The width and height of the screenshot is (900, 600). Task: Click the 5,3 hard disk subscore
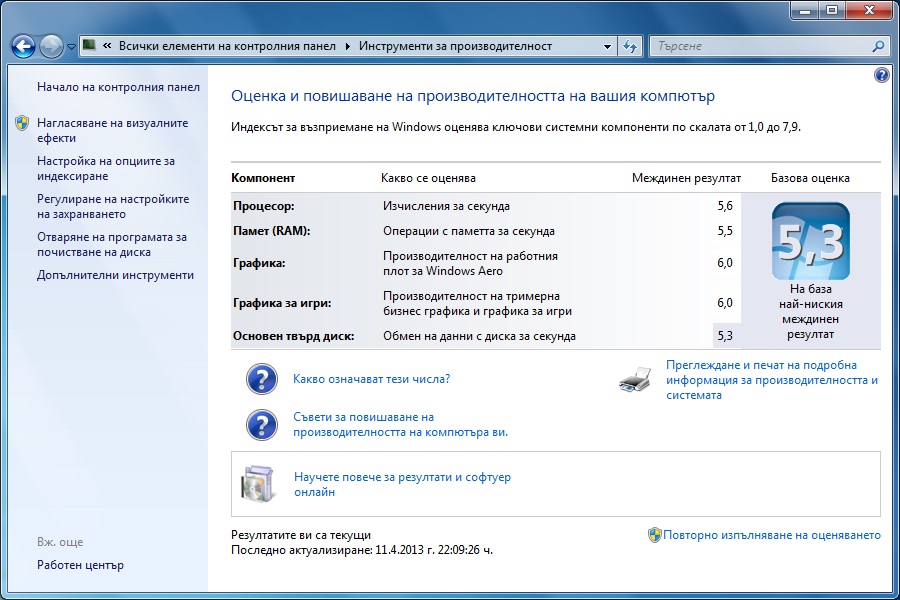tap(725, 336)
